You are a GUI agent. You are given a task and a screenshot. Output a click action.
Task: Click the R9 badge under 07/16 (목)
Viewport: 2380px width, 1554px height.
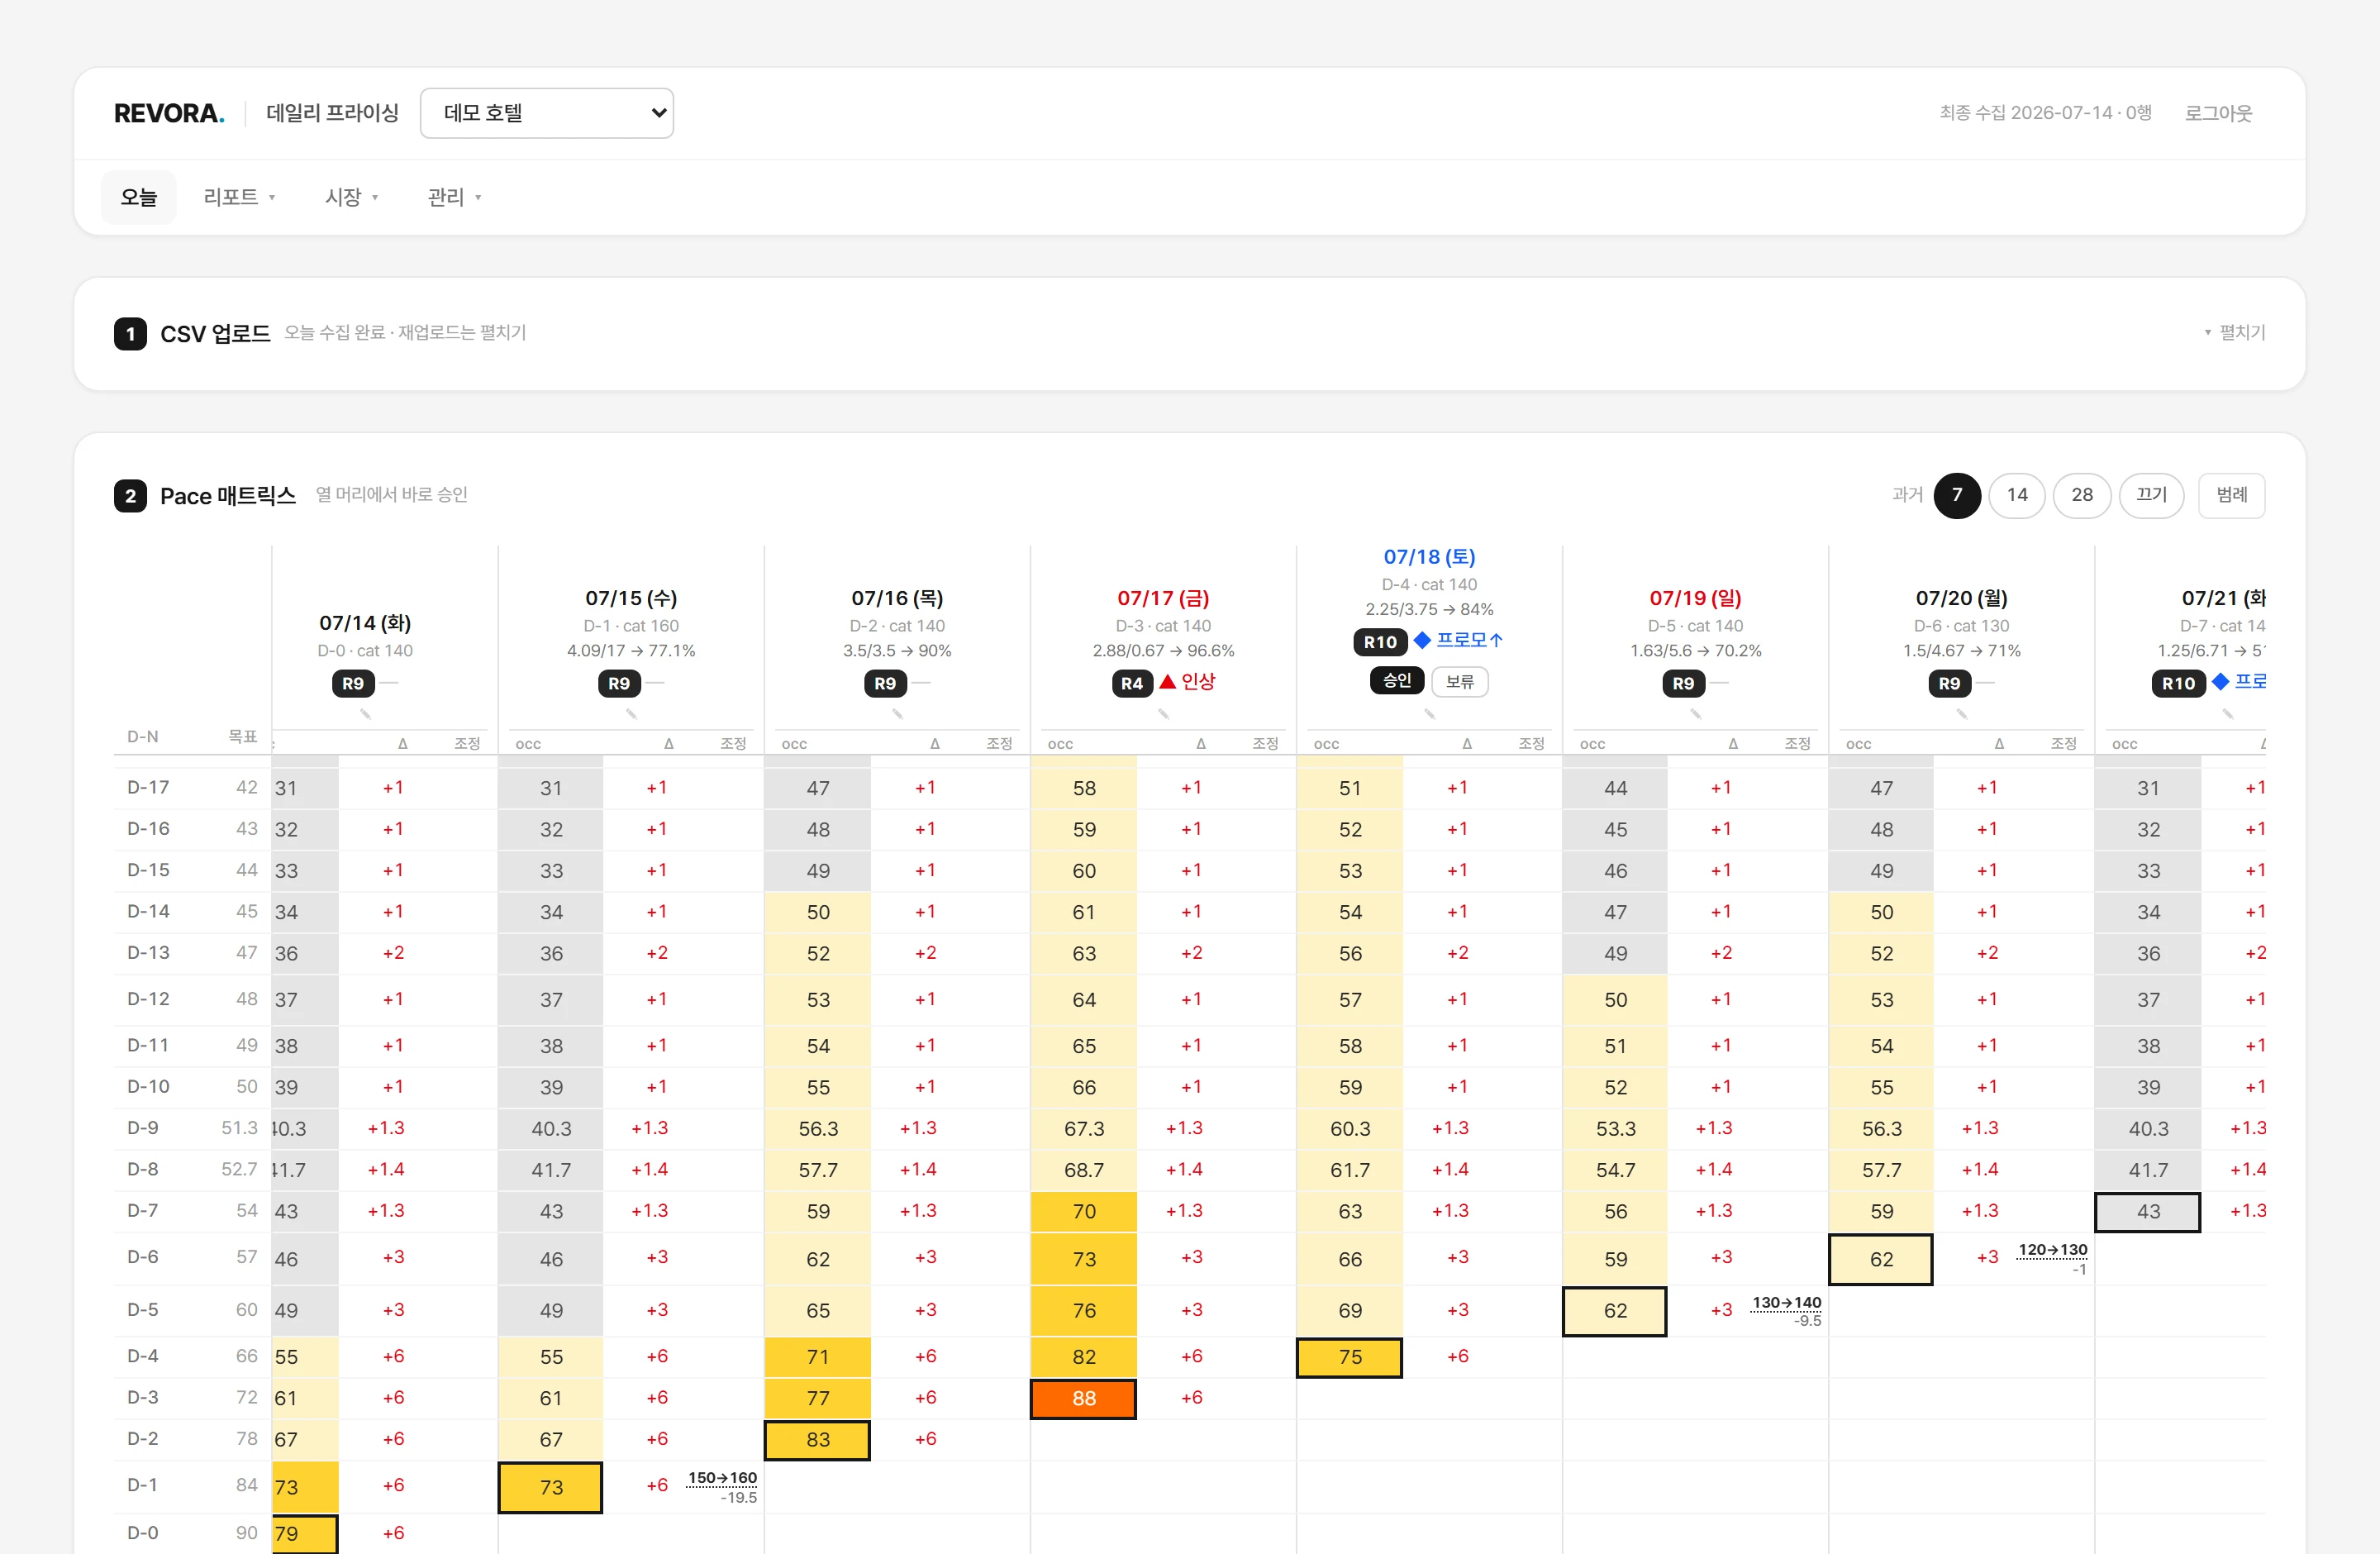pyautogui.click(x=885, y=683)
